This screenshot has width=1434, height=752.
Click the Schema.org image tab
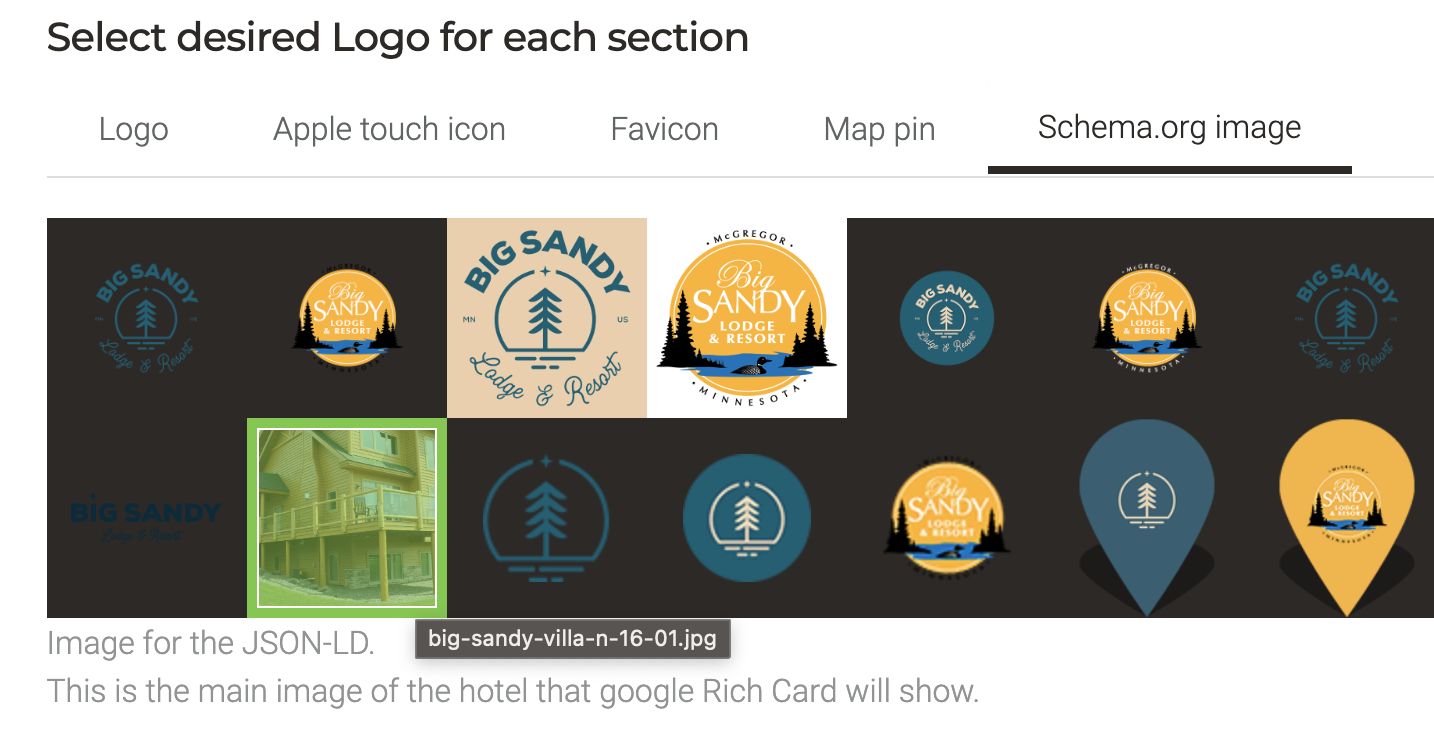pyautogui.click(x=1169, y=128)
